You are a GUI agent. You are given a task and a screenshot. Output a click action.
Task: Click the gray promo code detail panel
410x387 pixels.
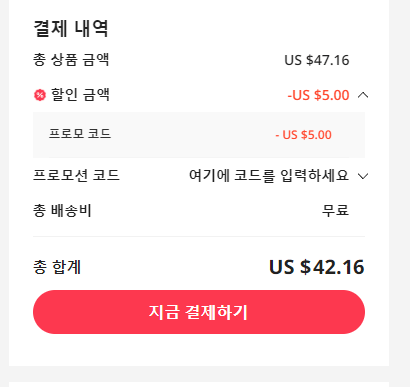(x=199, y=135)
